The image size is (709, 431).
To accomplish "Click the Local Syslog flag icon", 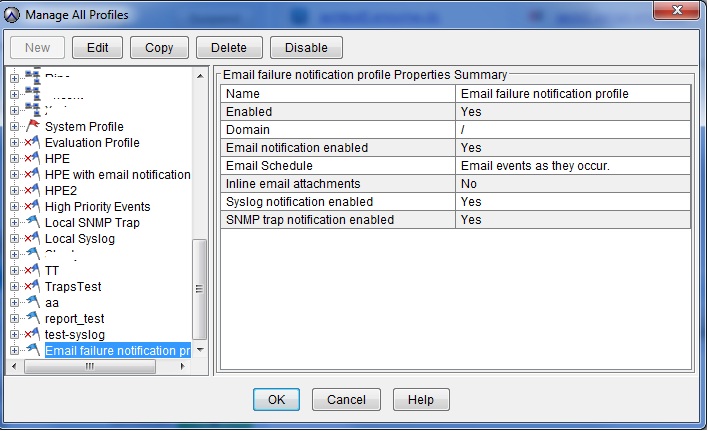I will 32,238.
